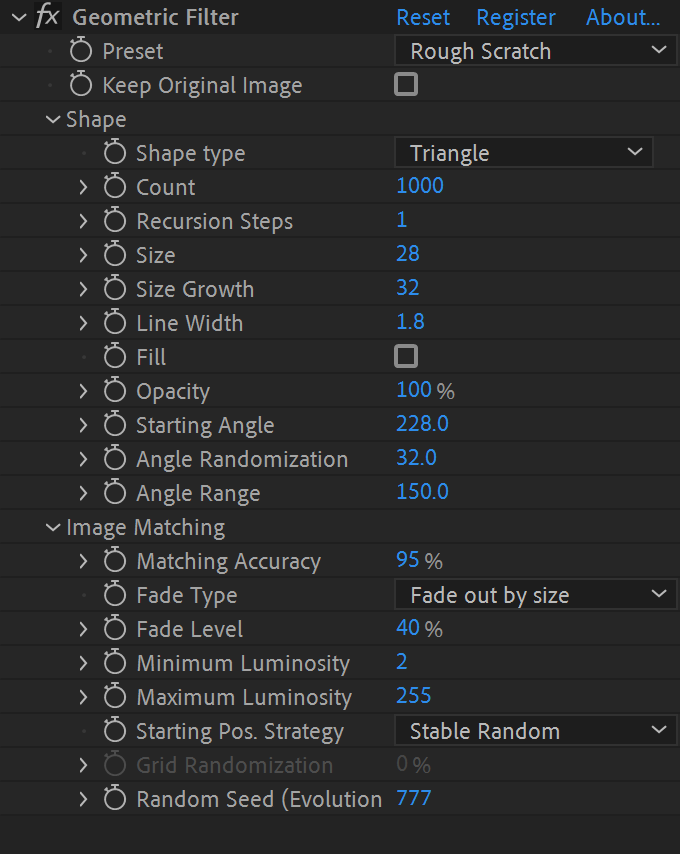Open the Preset dropdown showing Rough Scratch
The image size is (680, 854).
tap(536, 51)
